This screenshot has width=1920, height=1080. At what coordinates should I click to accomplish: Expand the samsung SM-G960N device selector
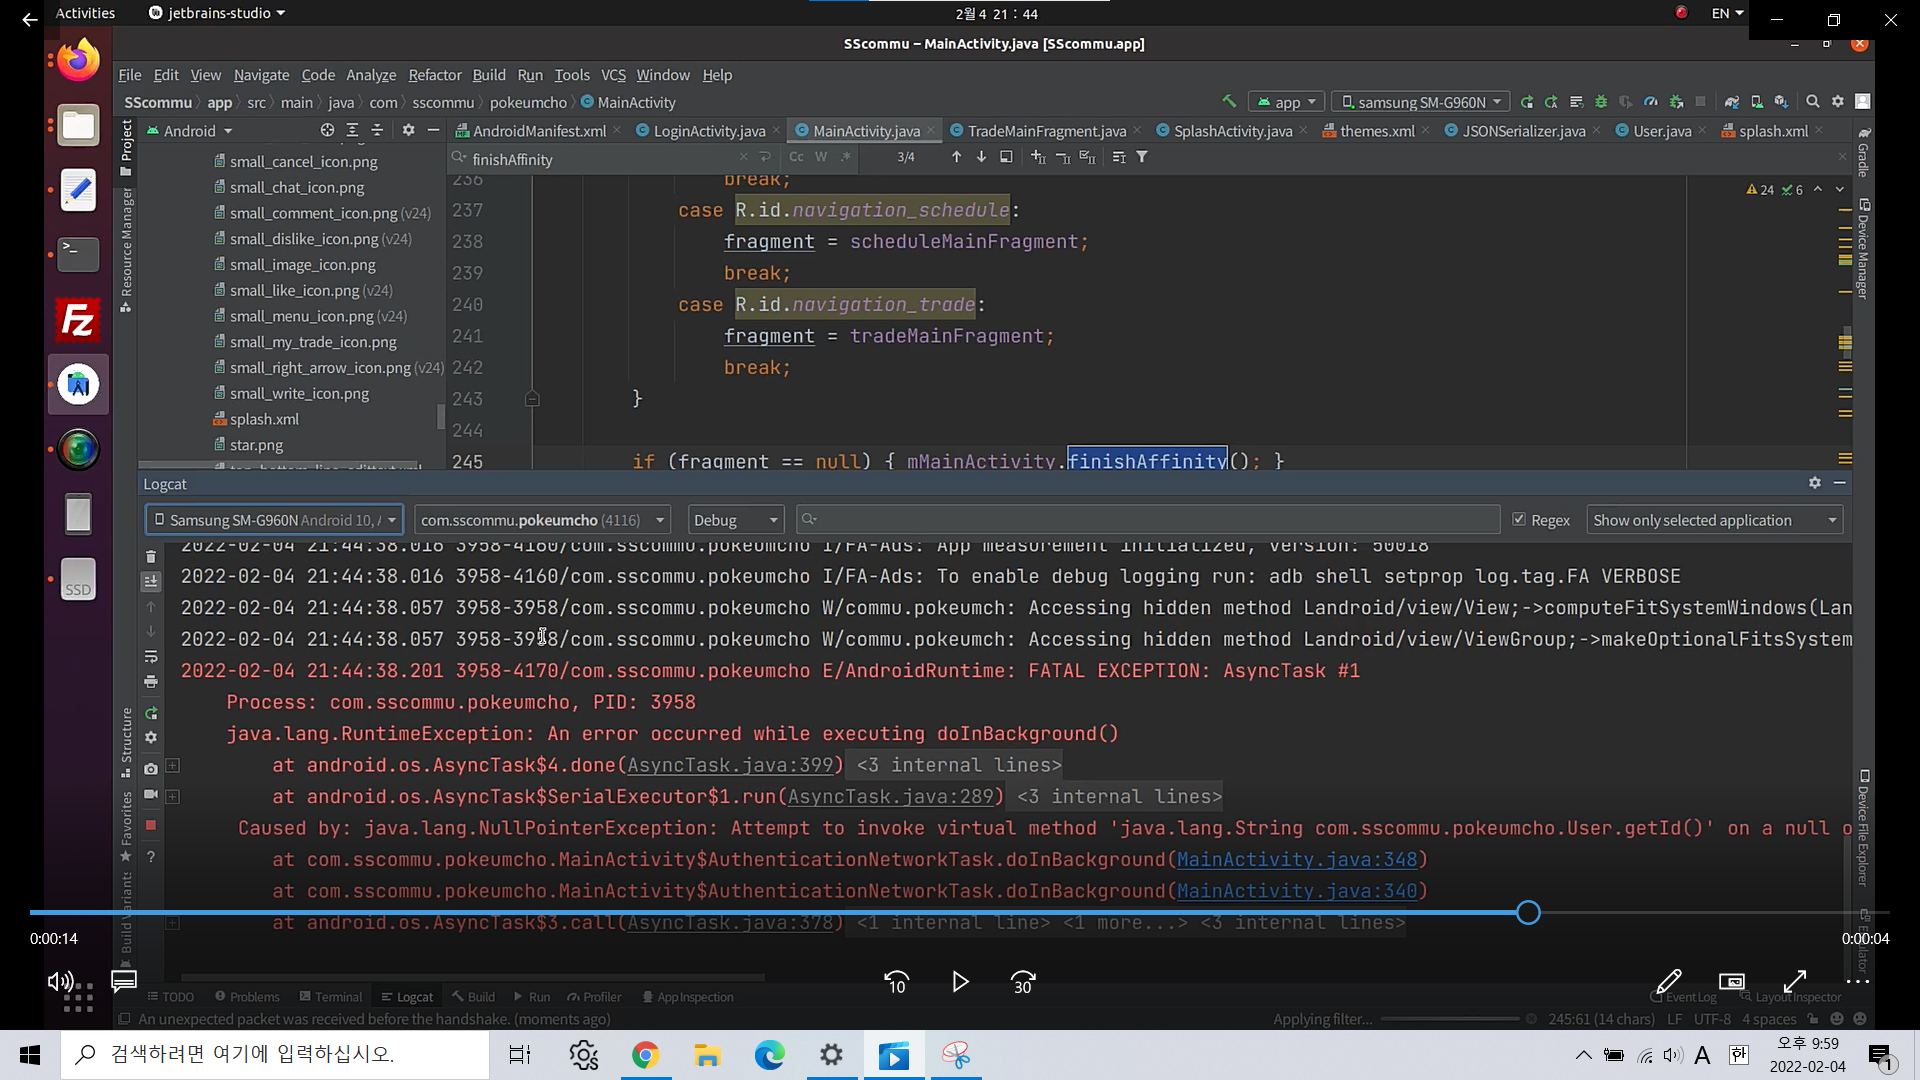[1421, 102]
